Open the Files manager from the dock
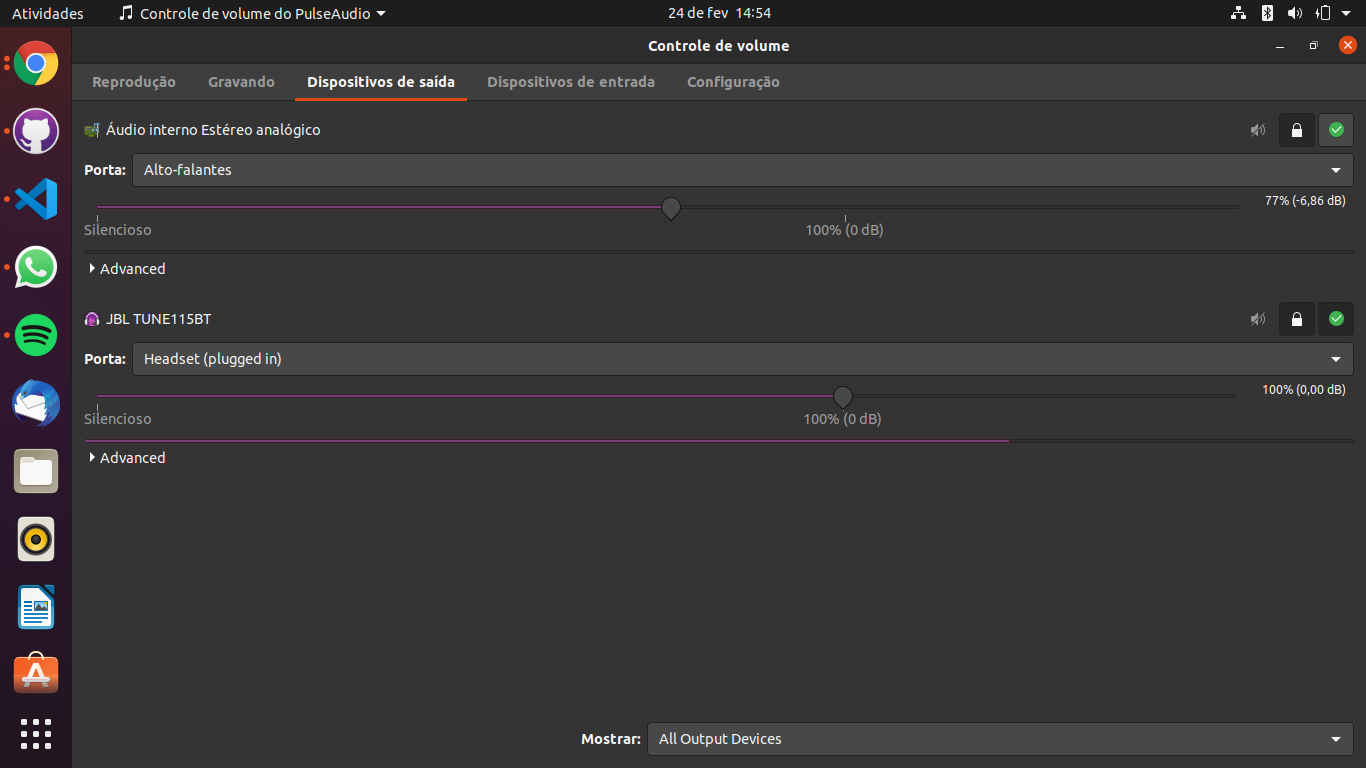1366x768 pixels. click(x=36, y=471)
